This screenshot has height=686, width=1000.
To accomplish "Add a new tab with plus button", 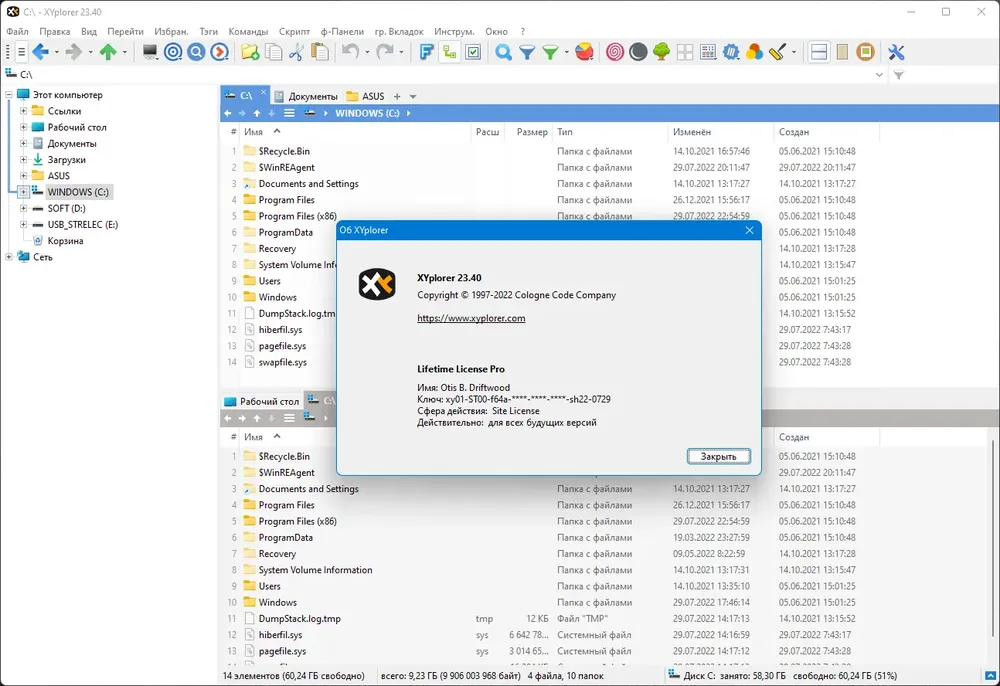I will pyautogui.click(x=397, y=96).
